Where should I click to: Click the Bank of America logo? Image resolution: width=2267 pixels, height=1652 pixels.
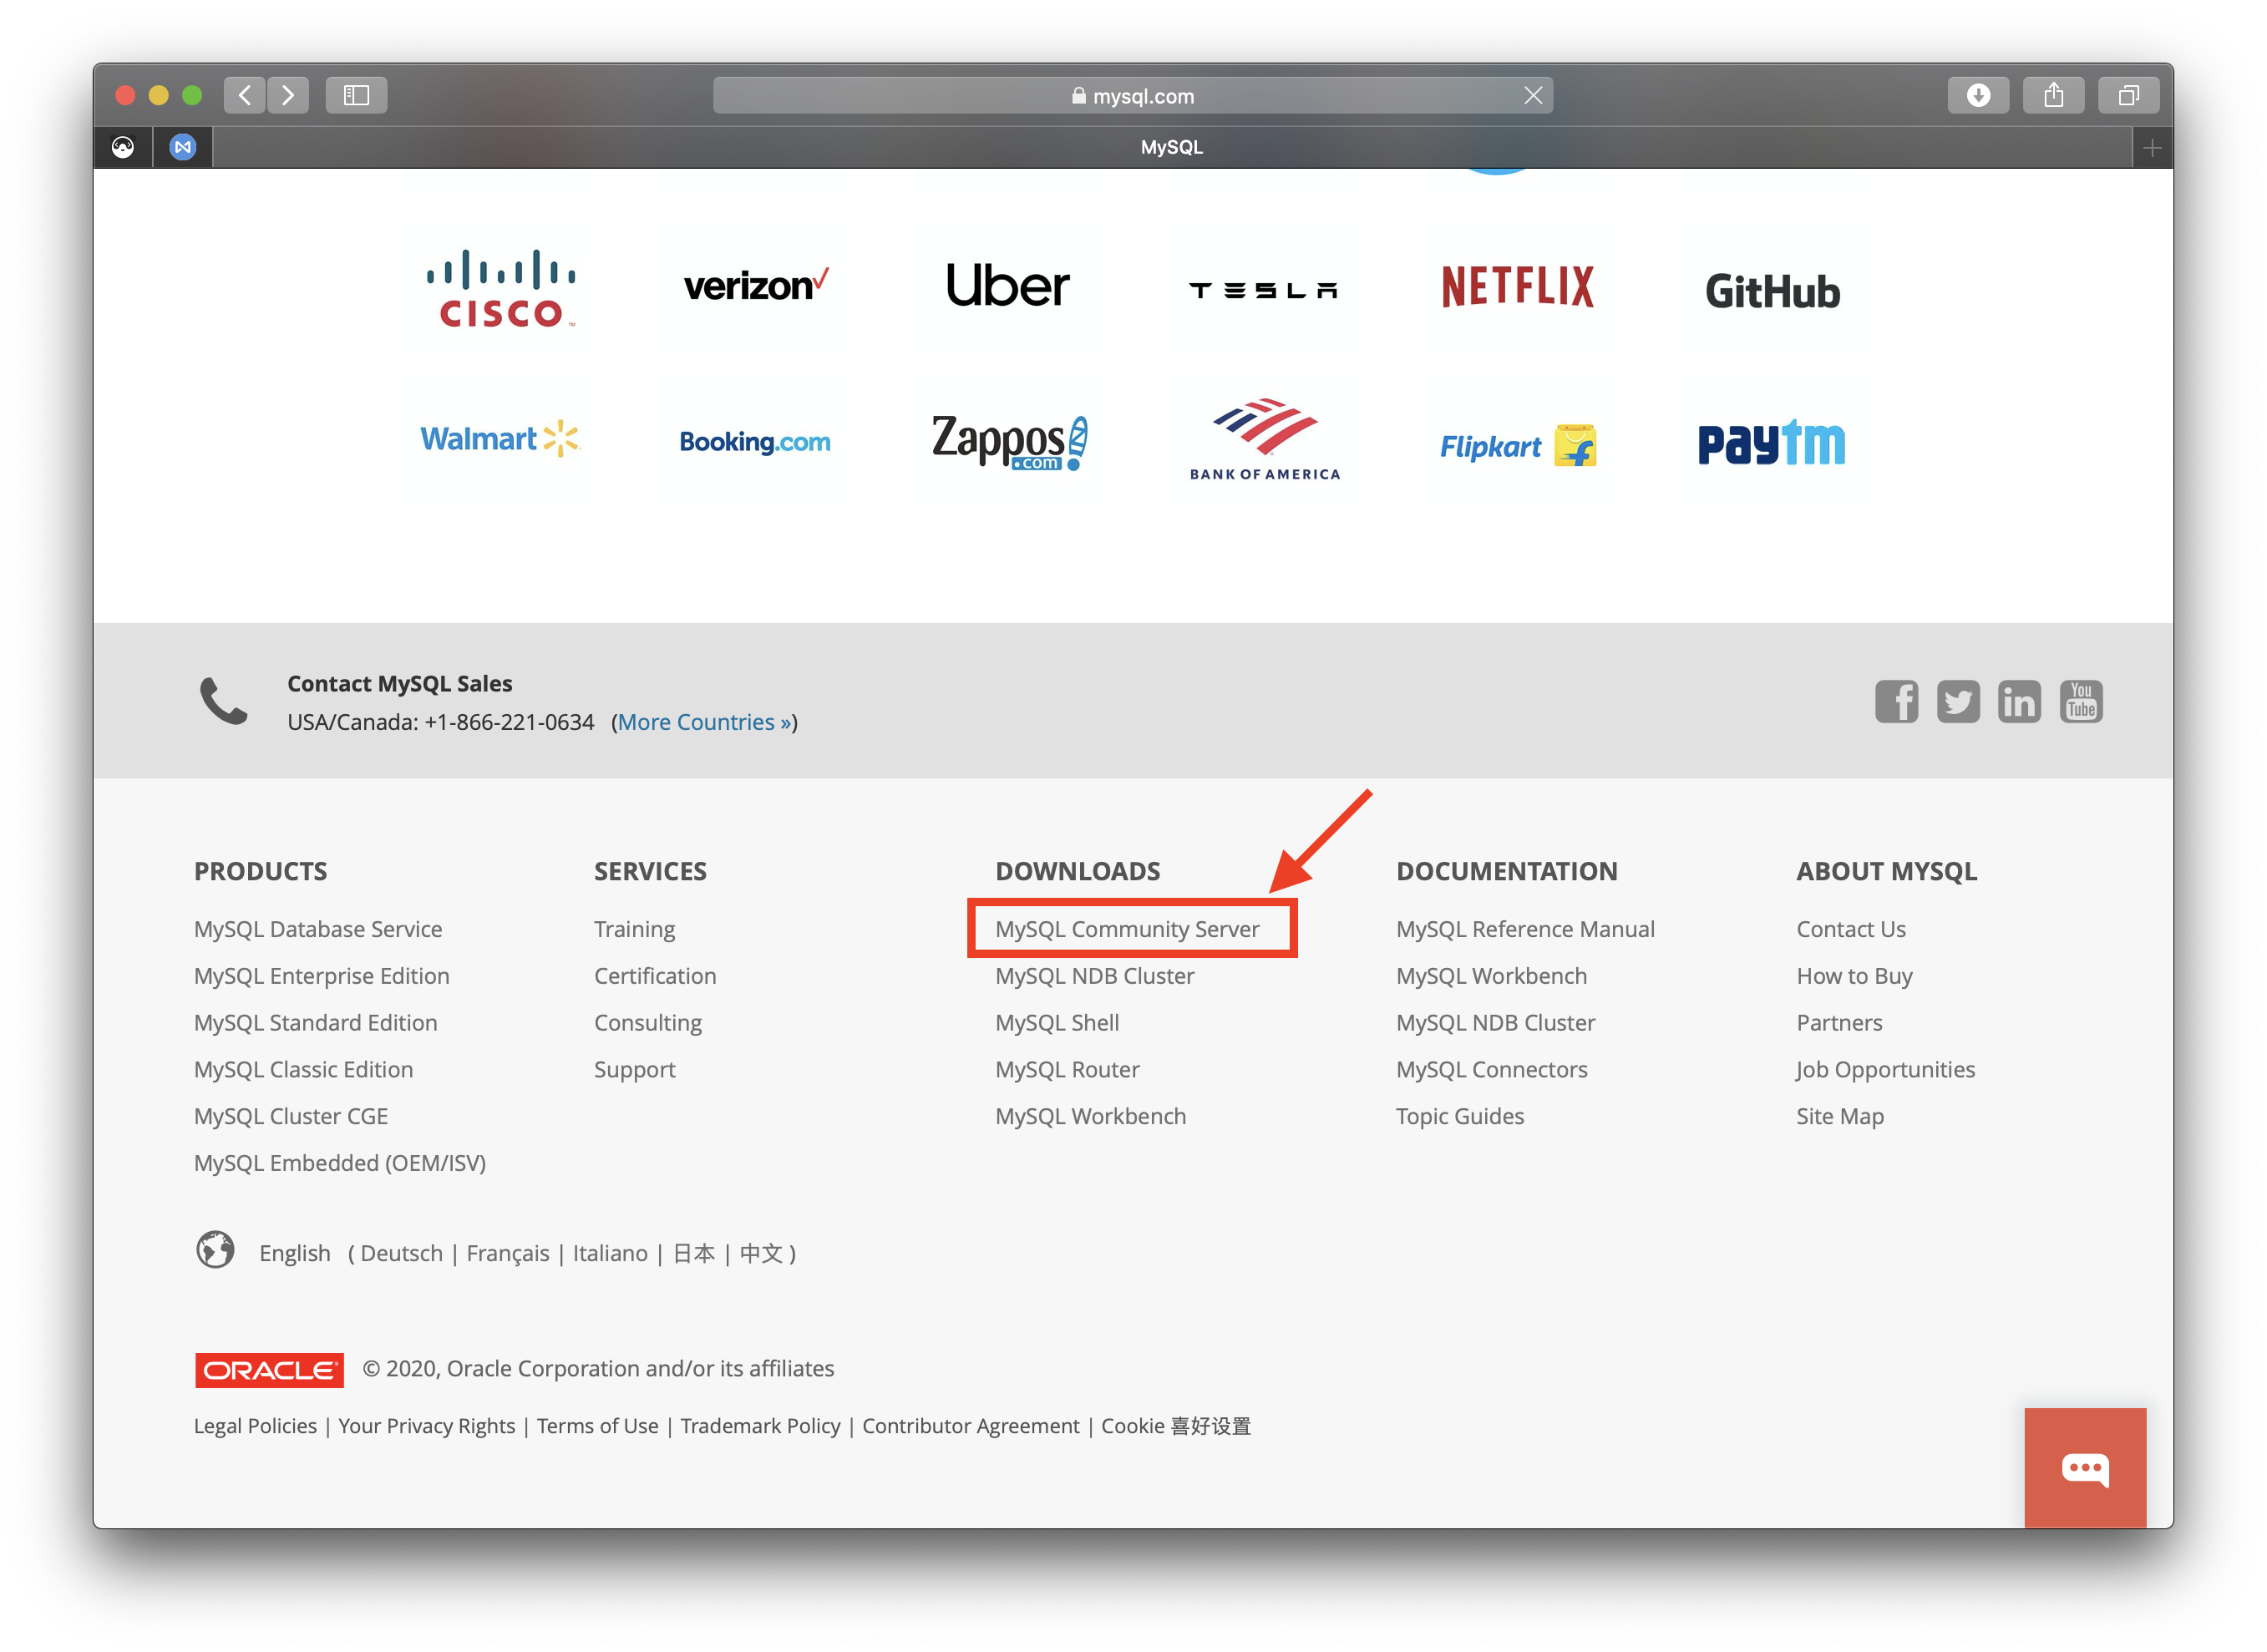[x=1264, y=440]
